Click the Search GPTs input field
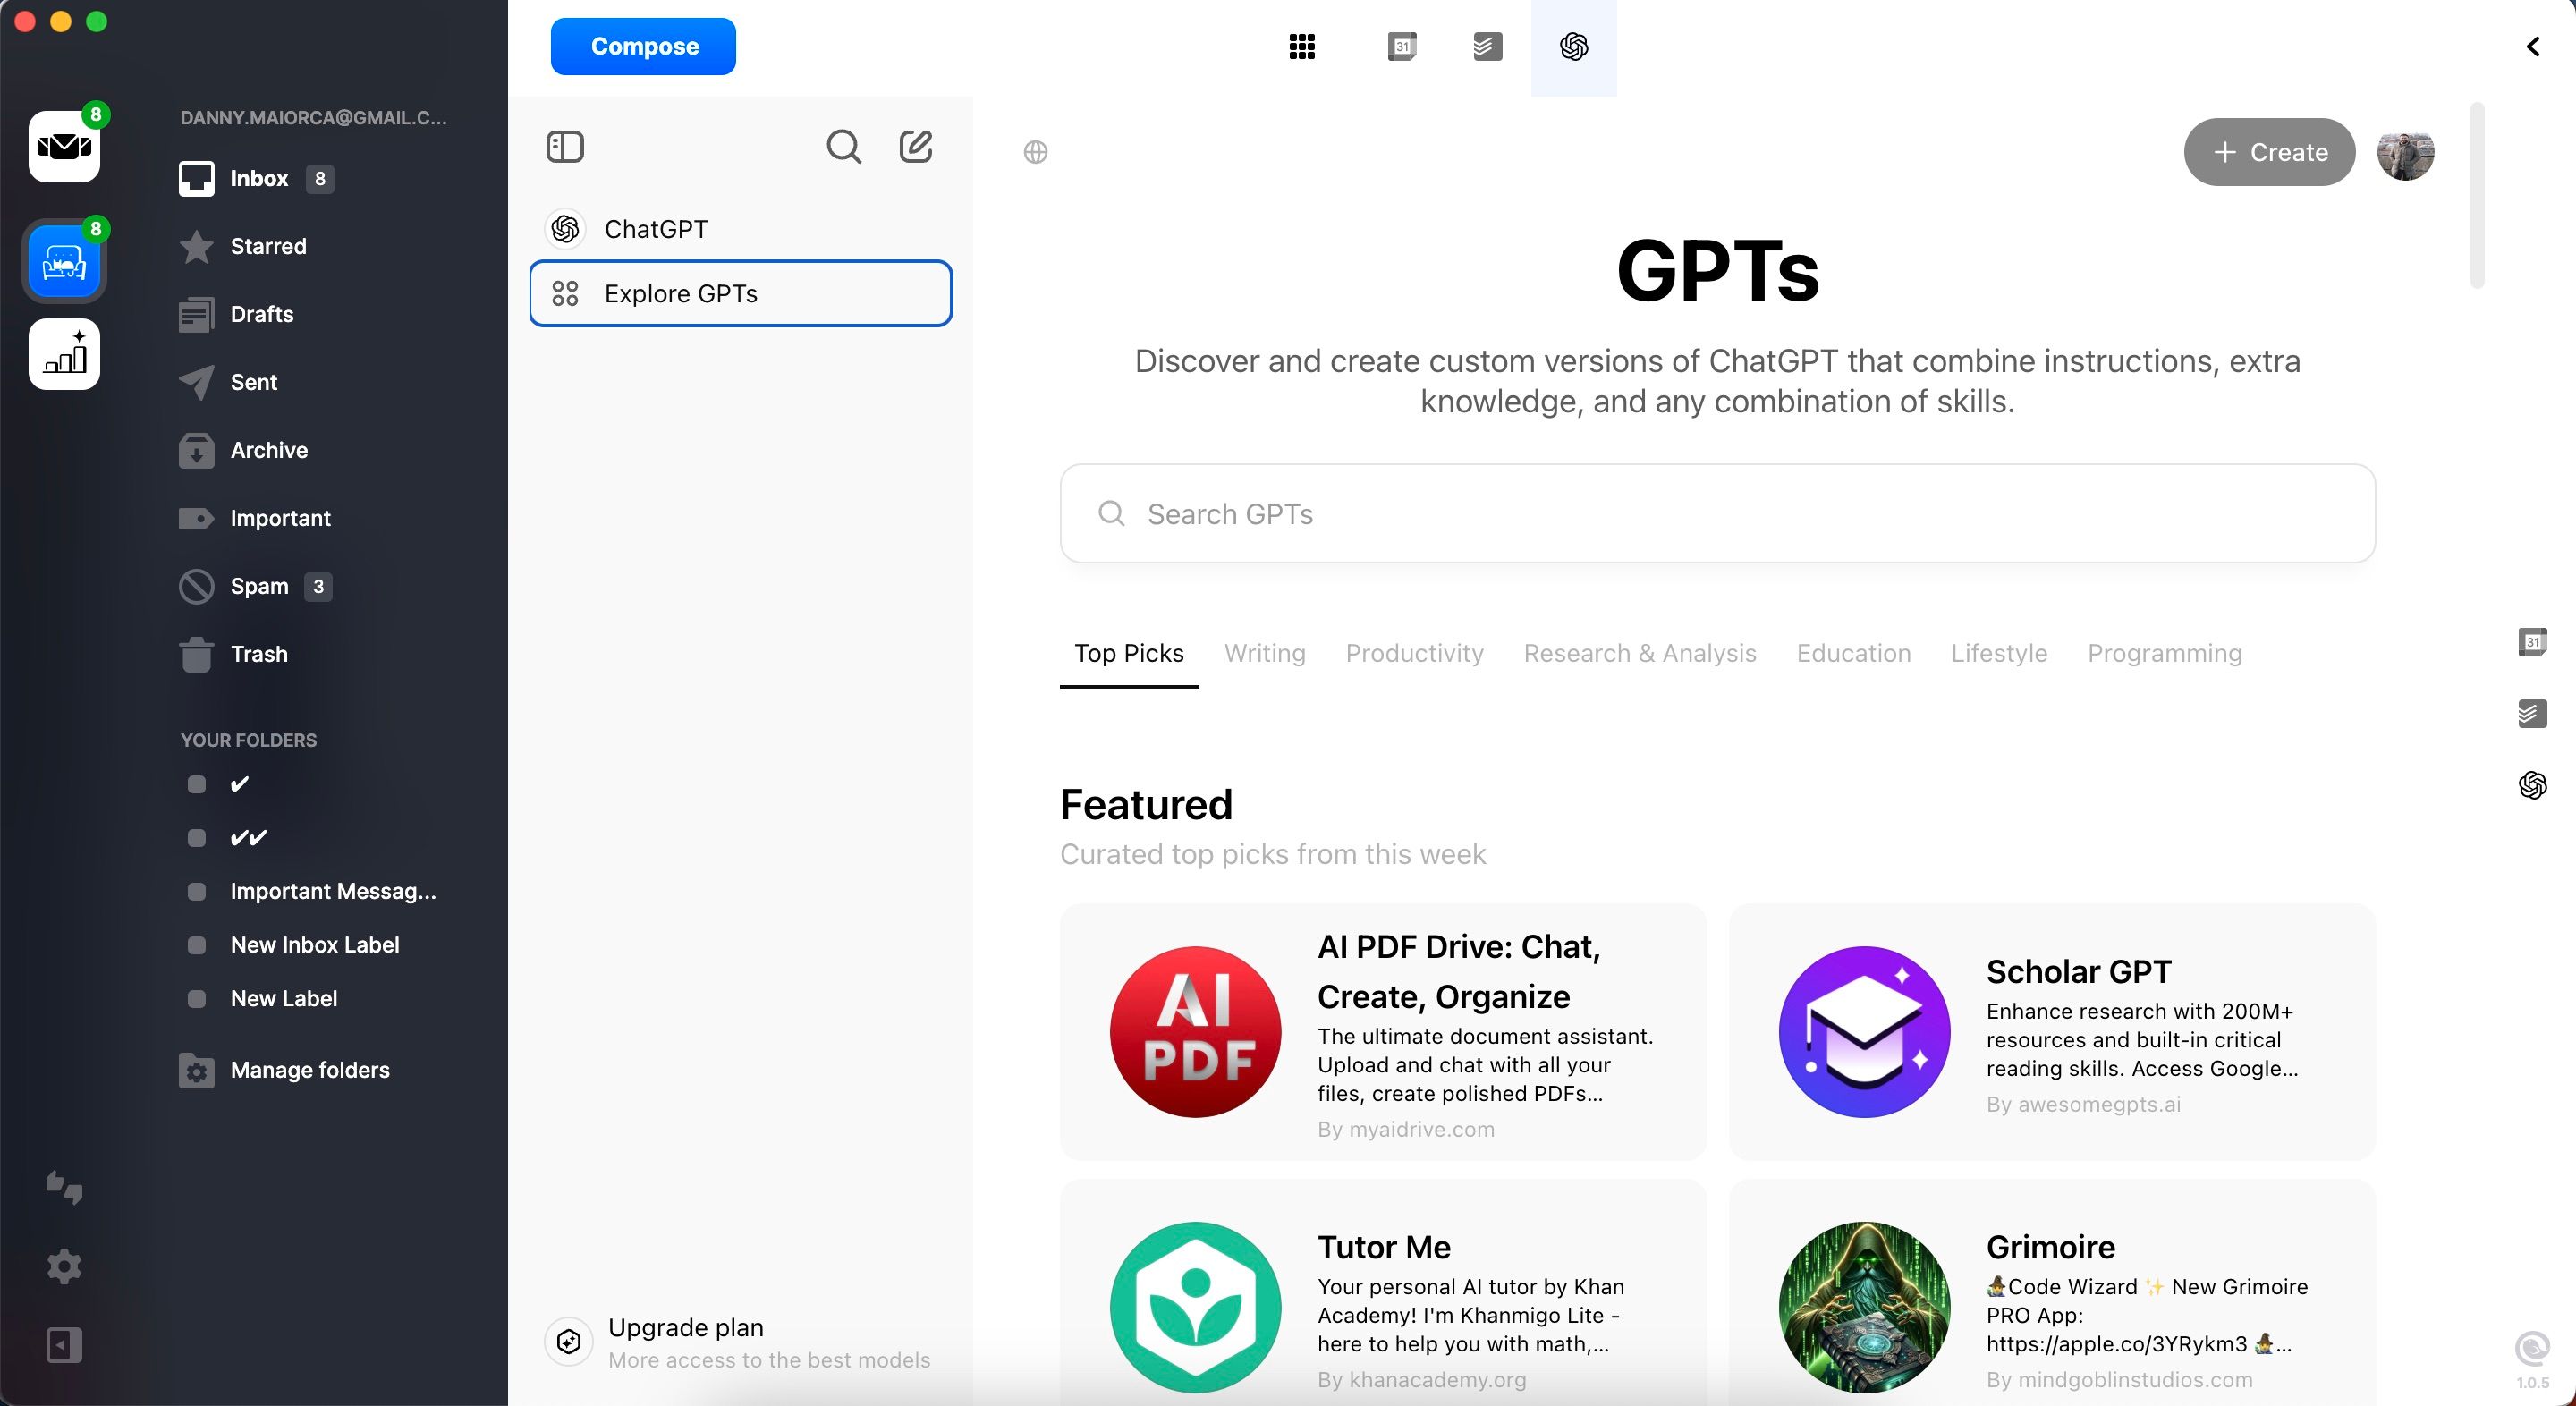This screenshot has width=2576, height=1406. click(1719, 512)
